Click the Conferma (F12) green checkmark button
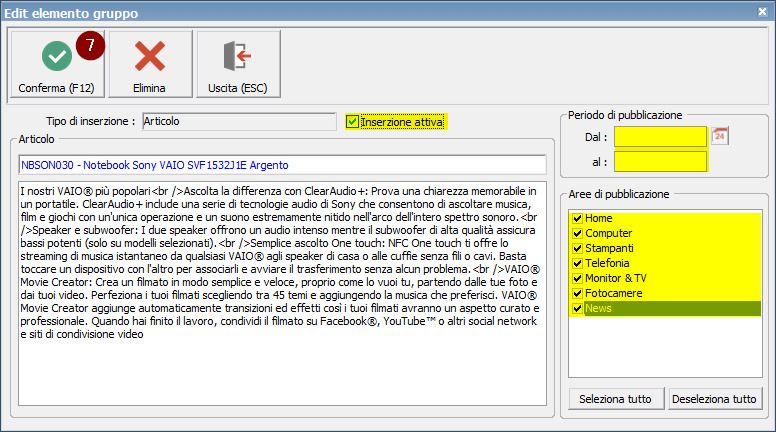Image resolution: width=776 pixels, height=432 pixels. pos(57,64)
